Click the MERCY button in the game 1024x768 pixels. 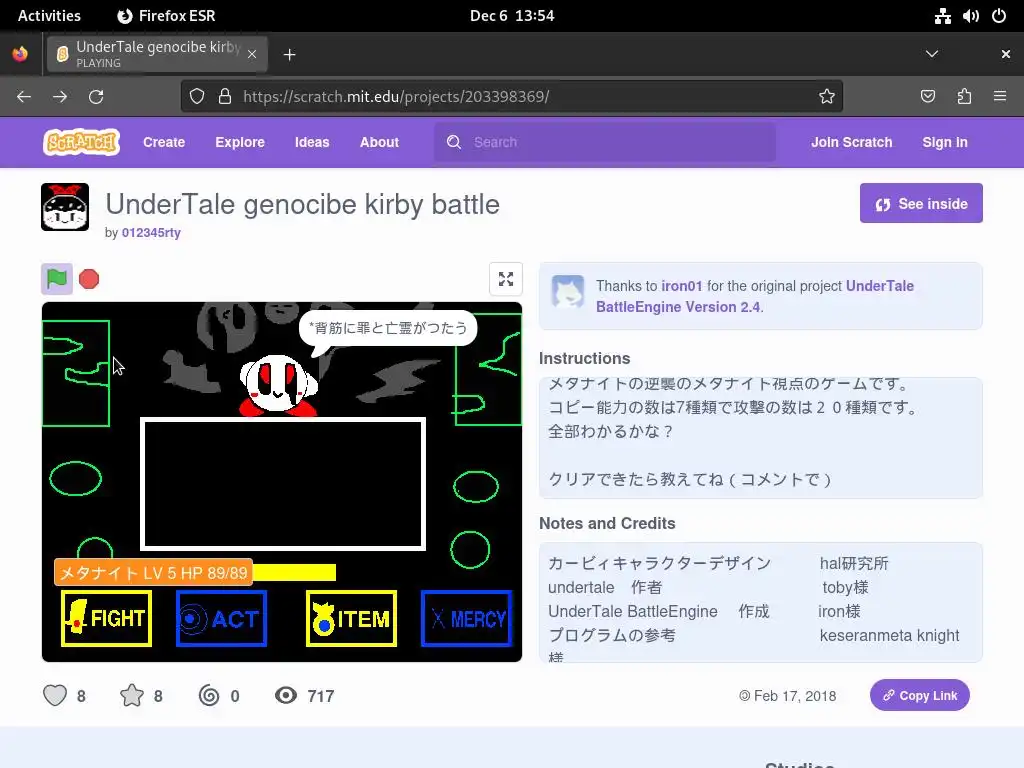[x=466, y=618]
